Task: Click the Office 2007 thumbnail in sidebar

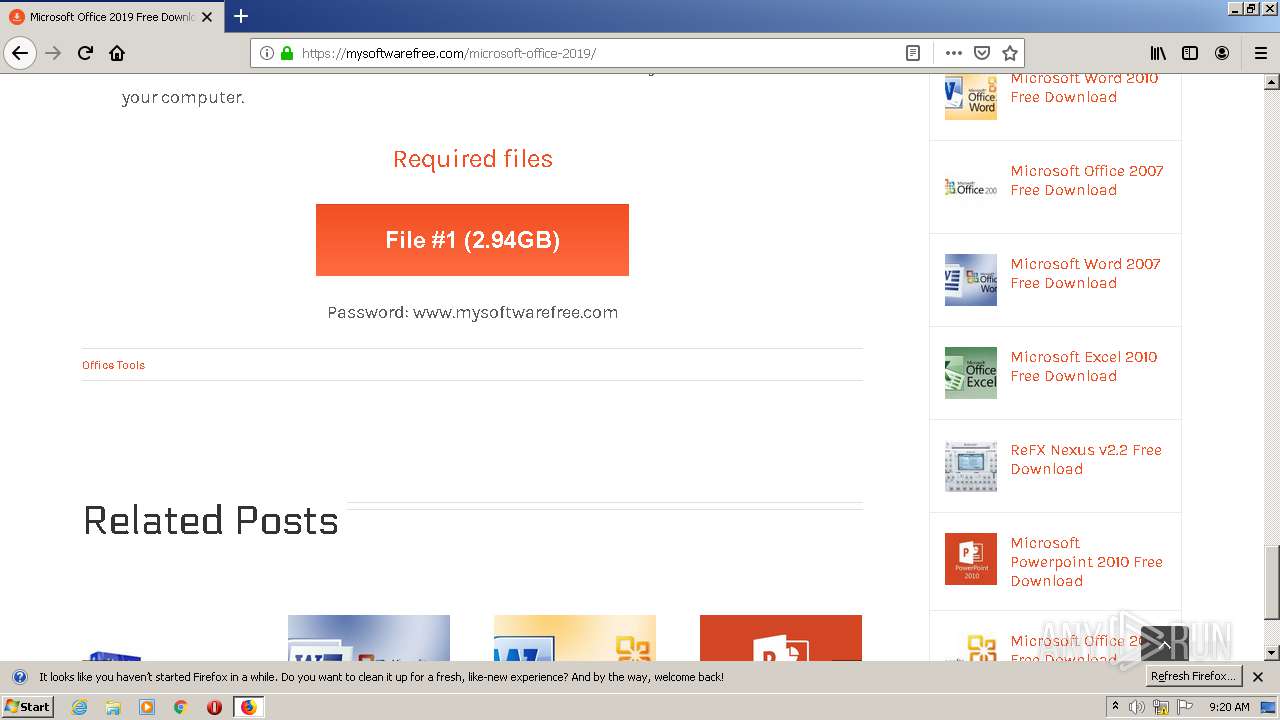Action: [x=971, y=187]
